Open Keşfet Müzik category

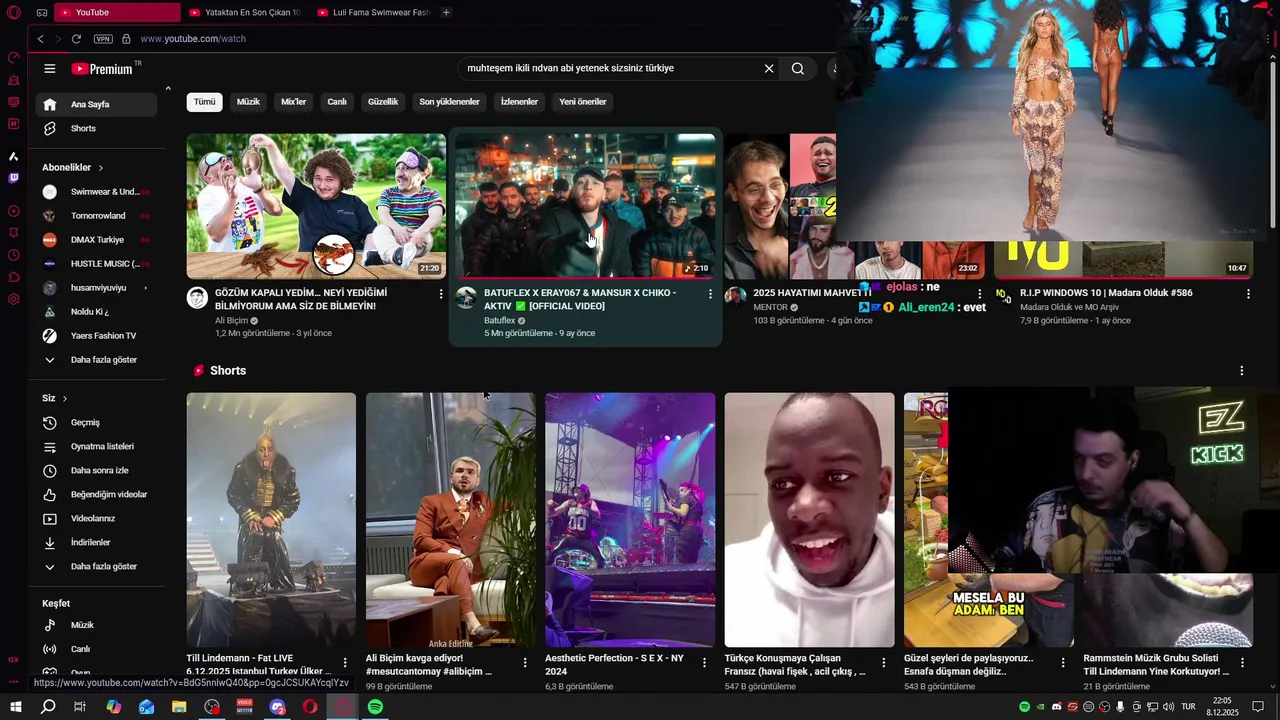tap(96, 625)
